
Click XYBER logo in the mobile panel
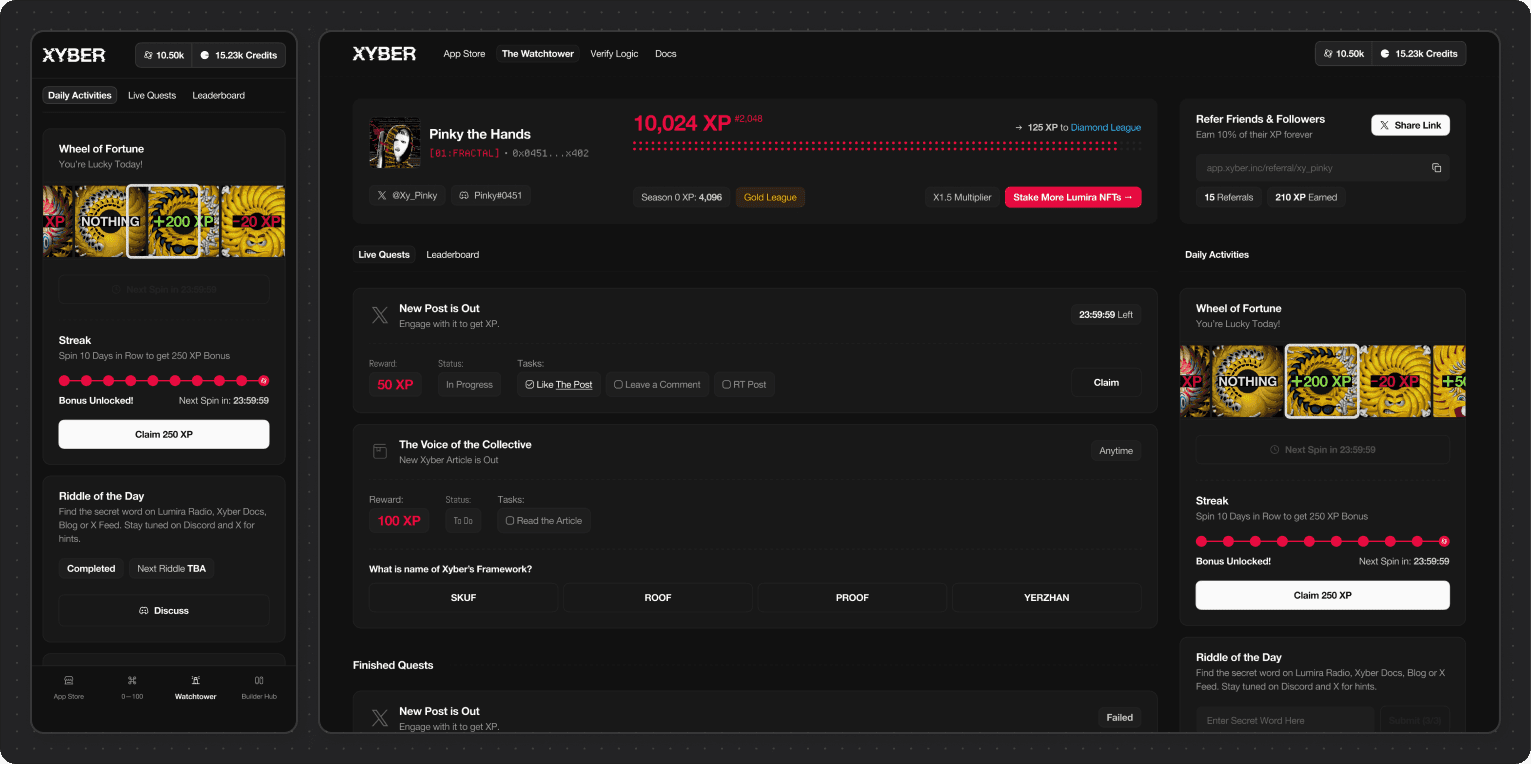(74, 55)
